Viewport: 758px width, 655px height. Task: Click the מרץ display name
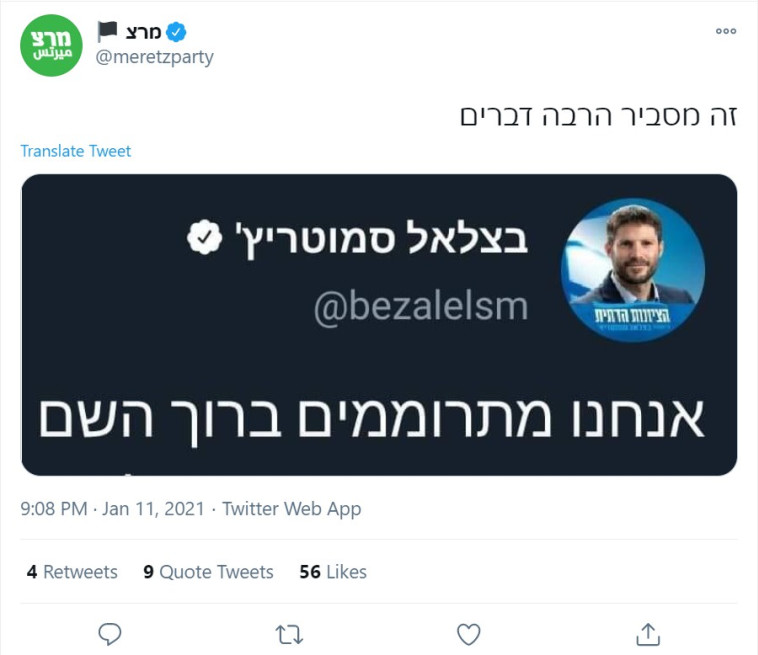[144, 32]
